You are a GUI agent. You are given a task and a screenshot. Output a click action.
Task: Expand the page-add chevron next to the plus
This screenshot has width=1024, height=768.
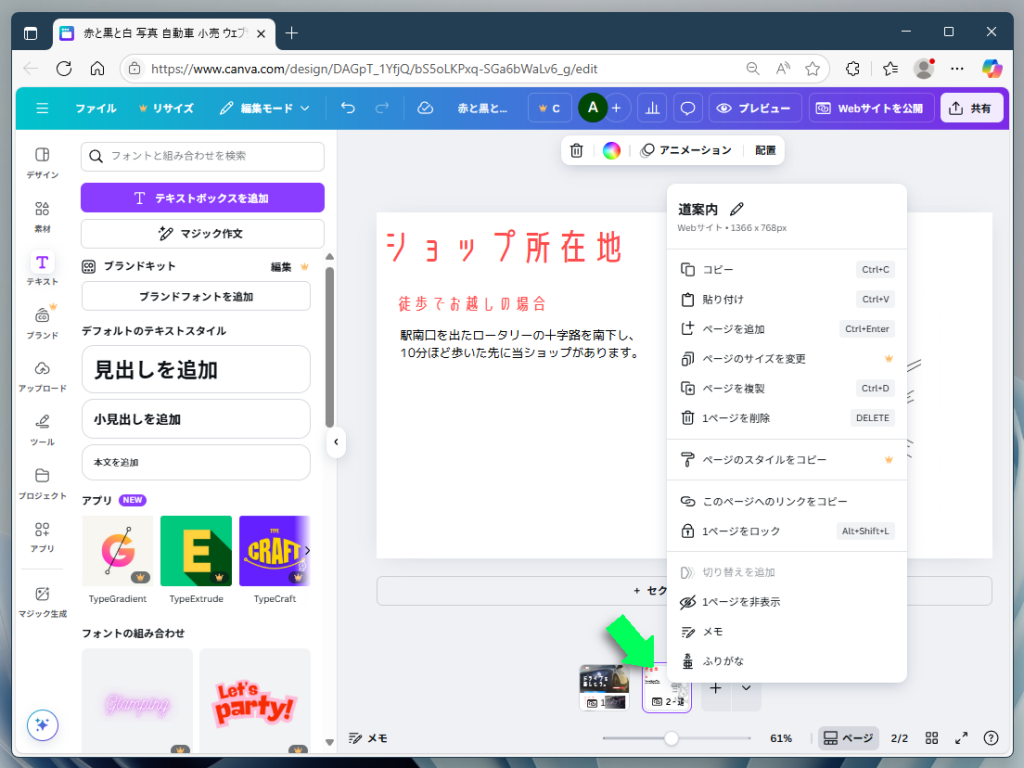[x=744, y=687]
